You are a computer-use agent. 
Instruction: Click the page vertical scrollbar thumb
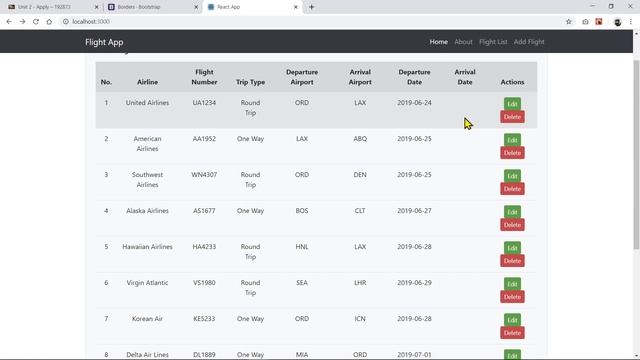coord(636,154)
